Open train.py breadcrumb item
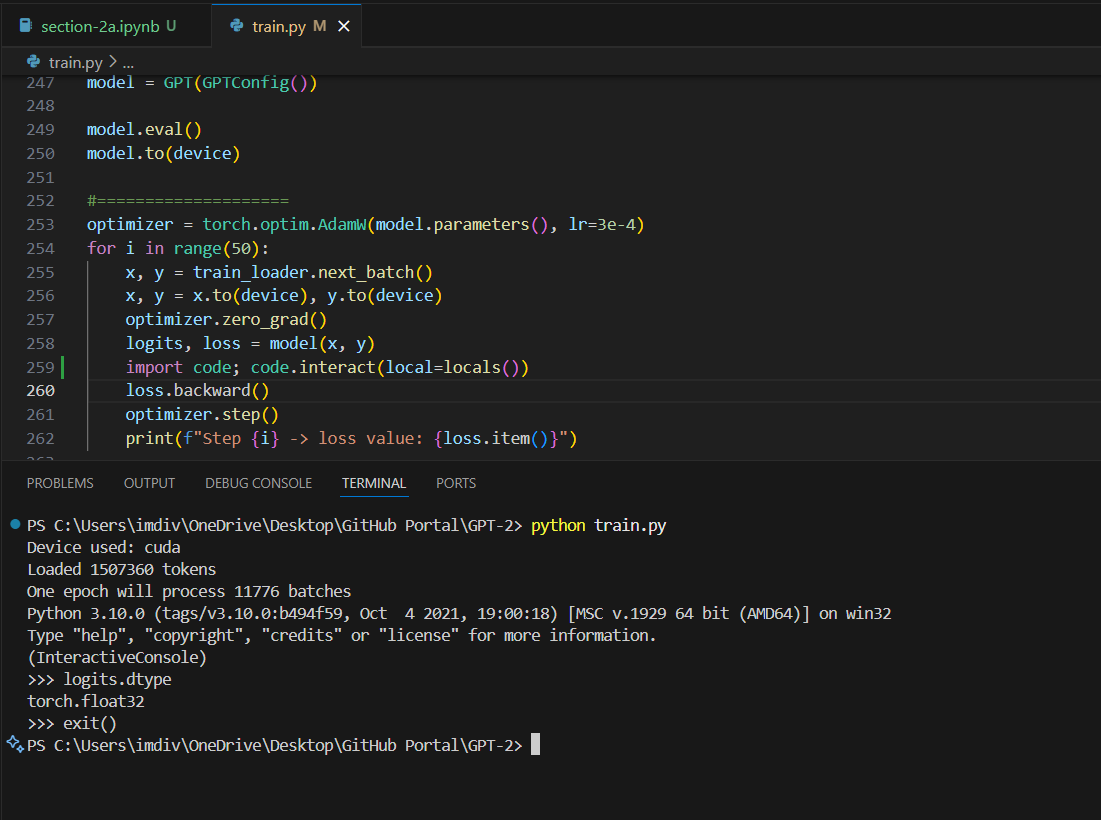Image resolution: width=1101 pixels, height=820 pixels. (75, 62)
